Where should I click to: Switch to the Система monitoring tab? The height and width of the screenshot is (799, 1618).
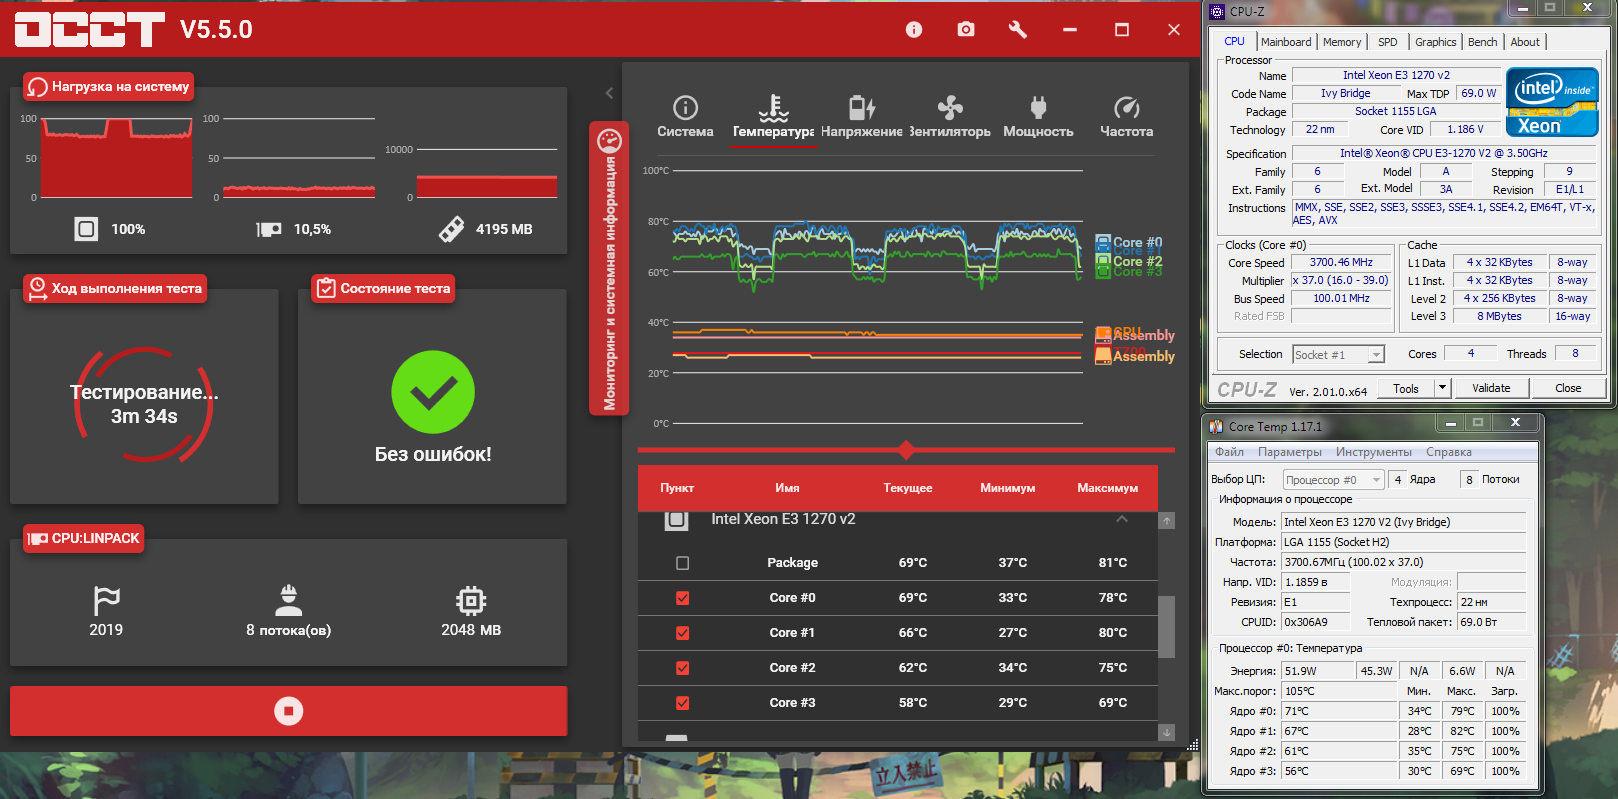tap(685, 117)
